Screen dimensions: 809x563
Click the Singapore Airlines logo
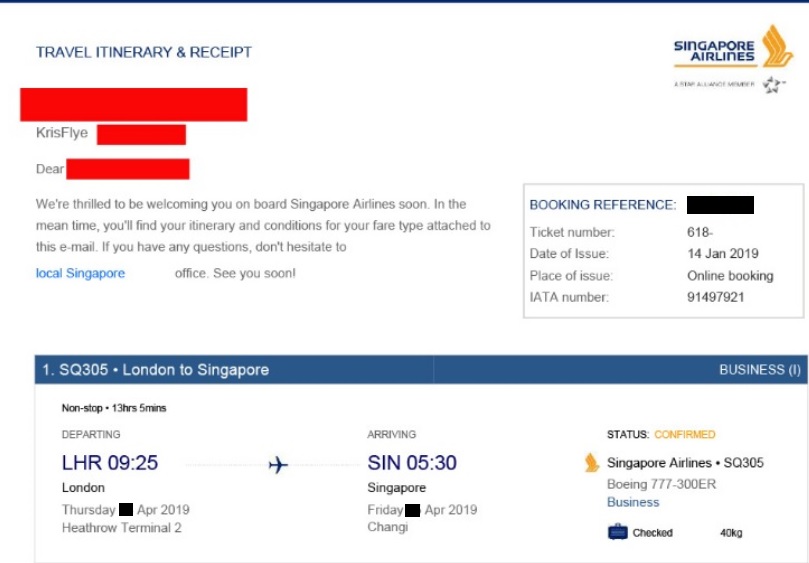click(733, 47)
